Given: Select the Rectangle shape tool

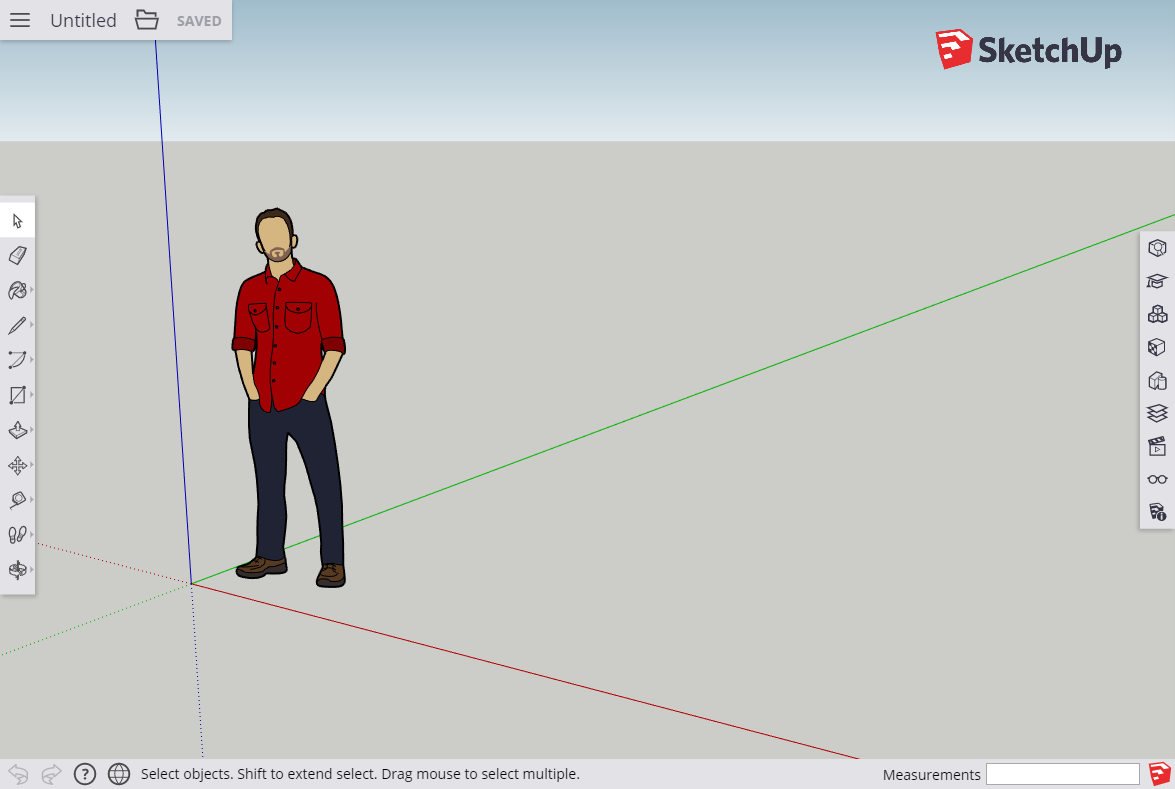Looking at the screenshot, I should [18, 395].
